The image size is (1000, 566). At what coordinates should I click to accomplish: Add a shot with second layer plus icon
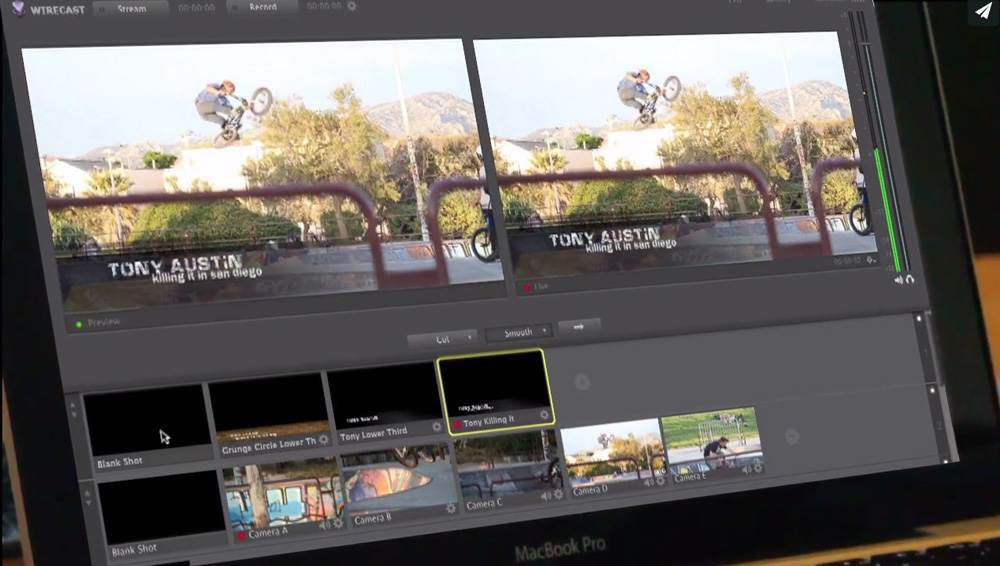(x=792, y=436)
